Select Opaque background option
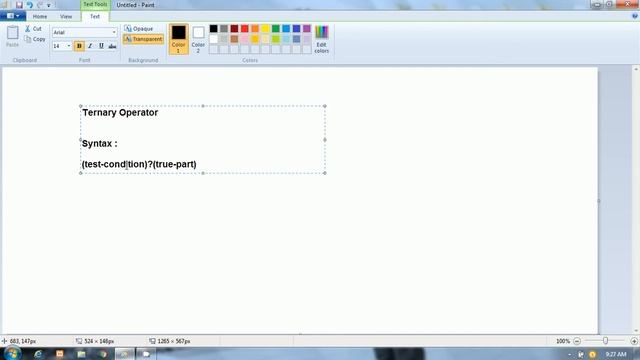The width and height of the screenshot is (640, 360). click(x=139, y=29)
